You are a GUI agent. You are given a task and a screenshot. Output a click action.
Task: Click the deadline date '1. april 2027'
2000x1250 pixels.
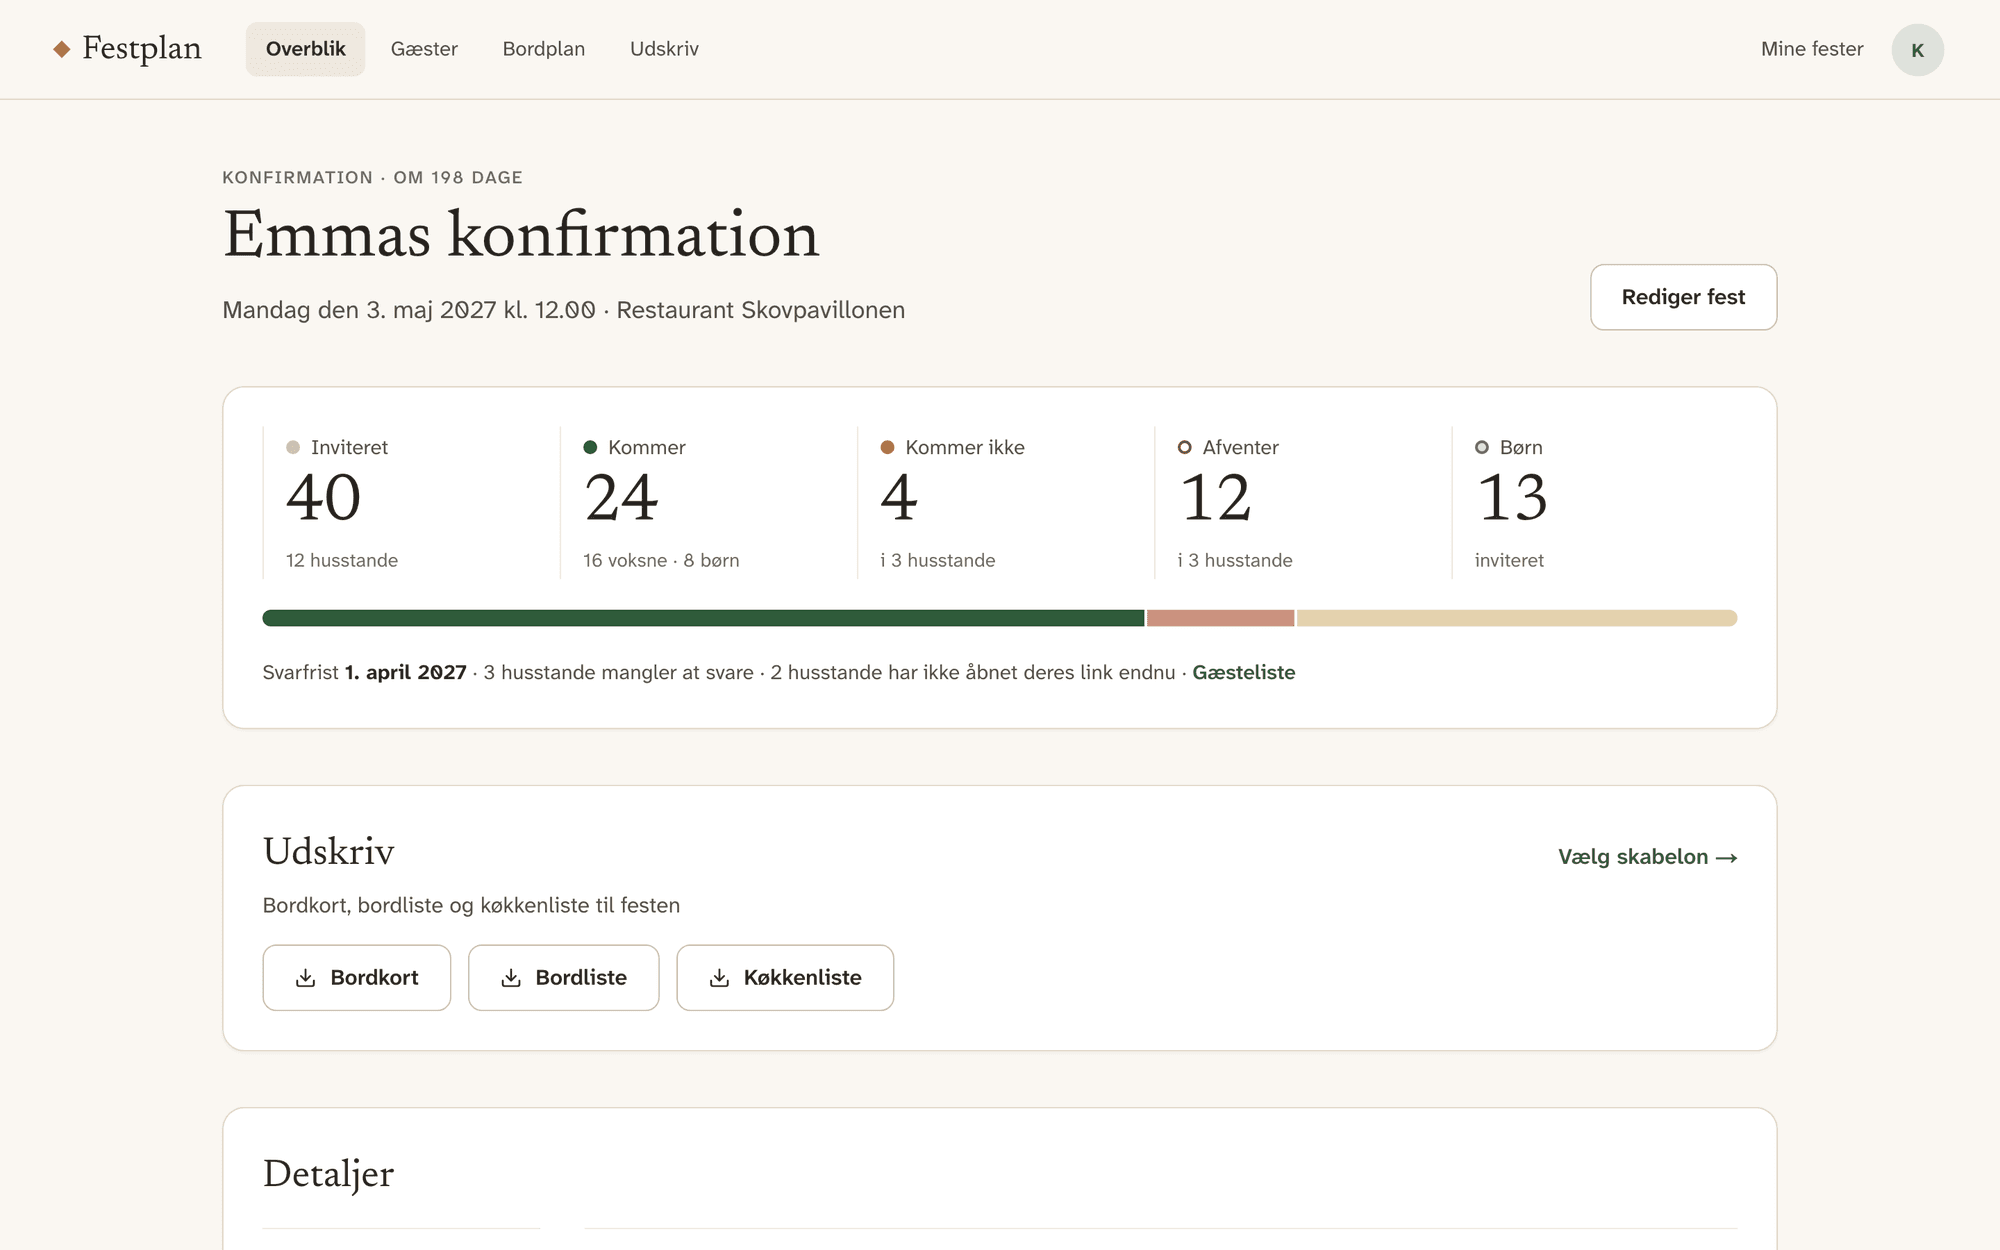pyautogui.click(x=406, y=672)
